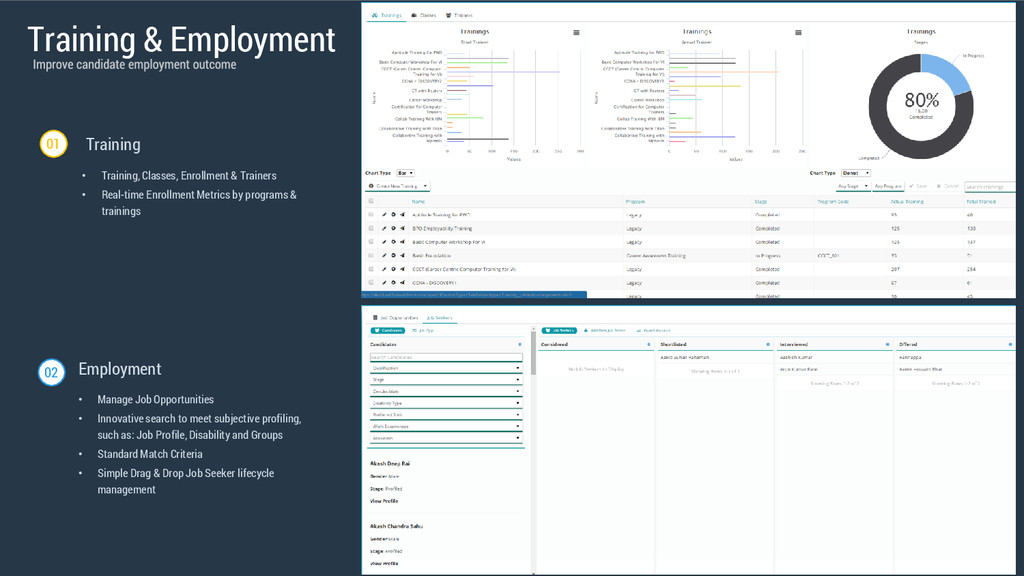Click send icon for BPO Employability Training
The height and width of the screenshot is (576, 1024).
[x=402, y=229]
